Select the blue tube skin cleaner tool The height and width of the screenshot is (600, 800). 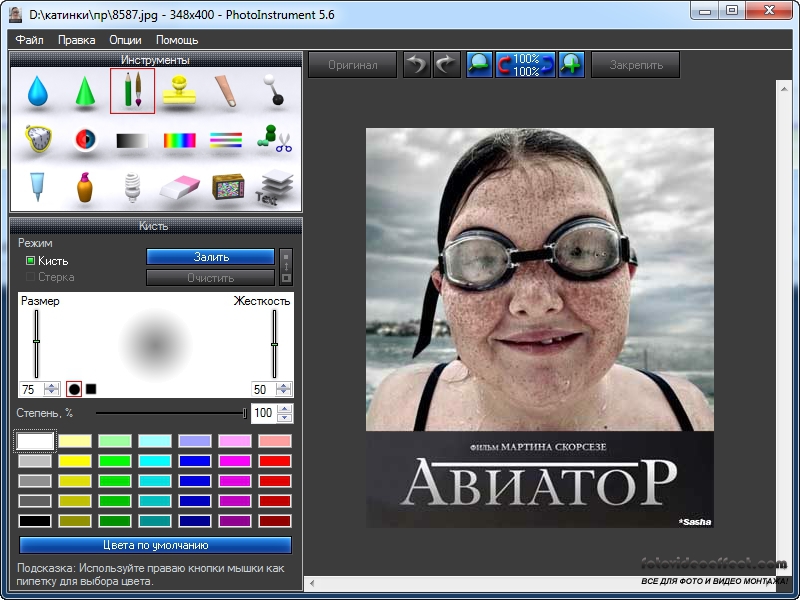coord(37,187)
